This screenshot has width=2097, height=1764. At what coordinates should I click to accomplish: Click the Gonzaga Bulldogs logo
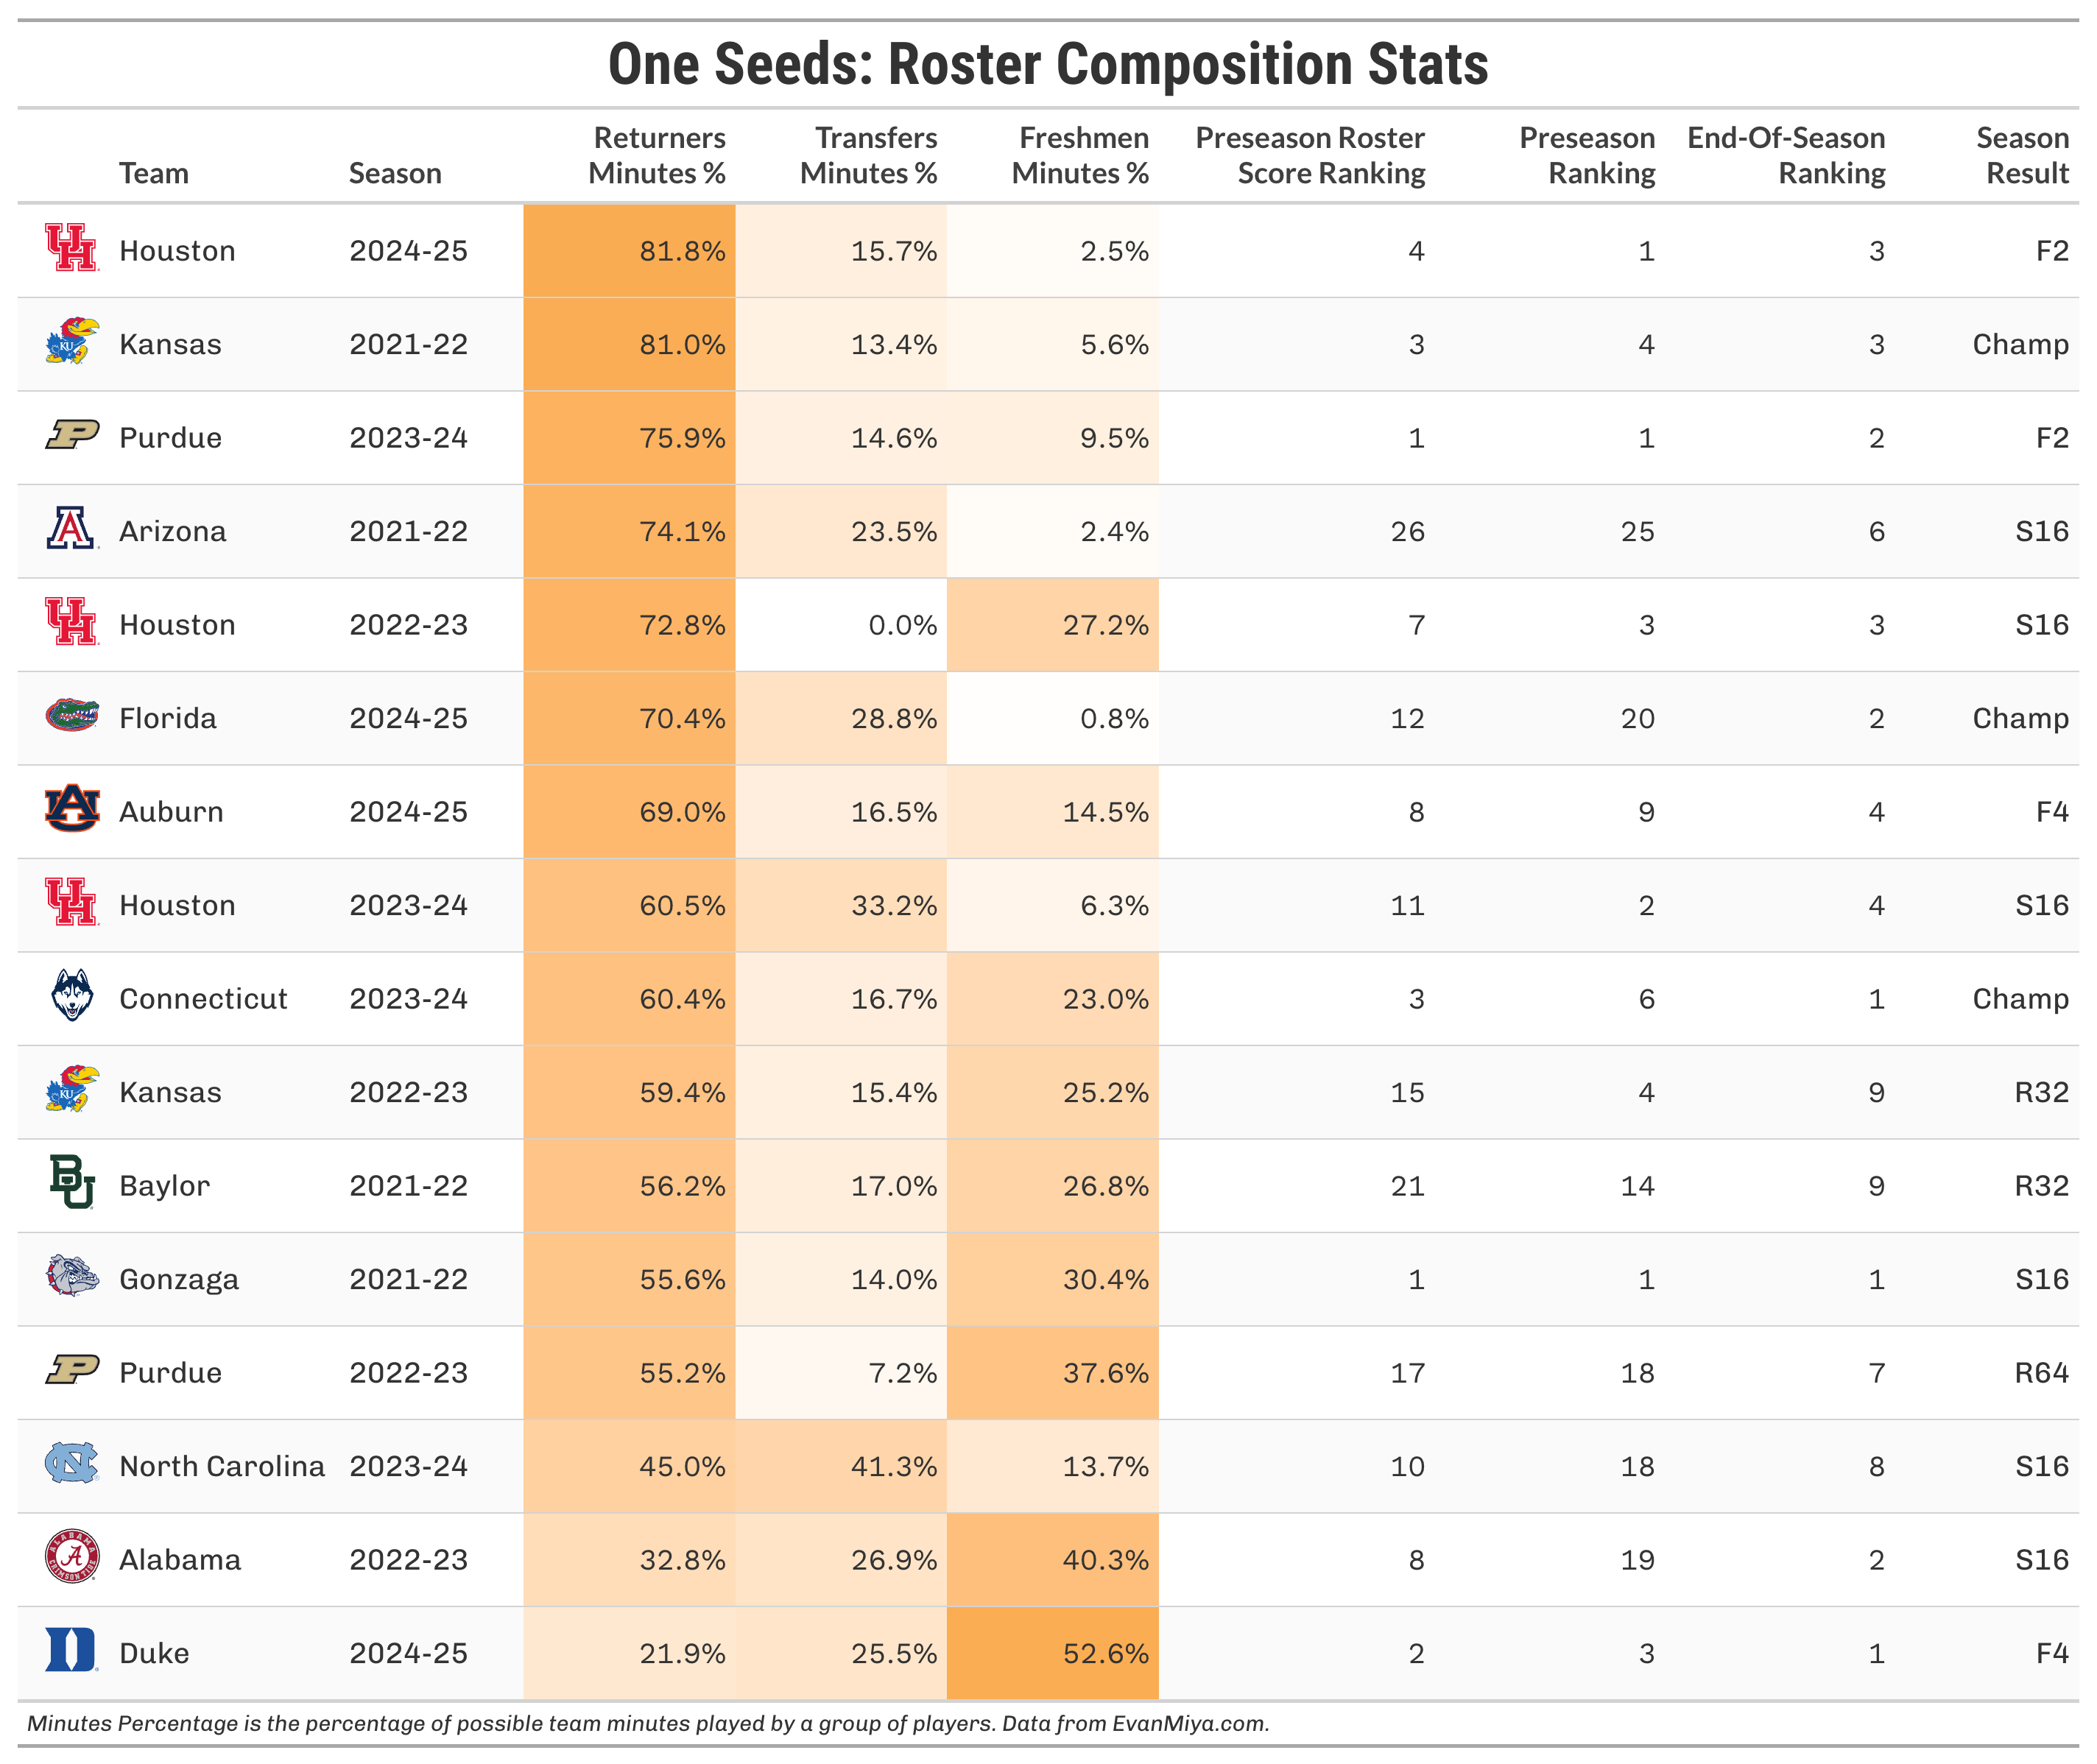tap(72, 1277)
